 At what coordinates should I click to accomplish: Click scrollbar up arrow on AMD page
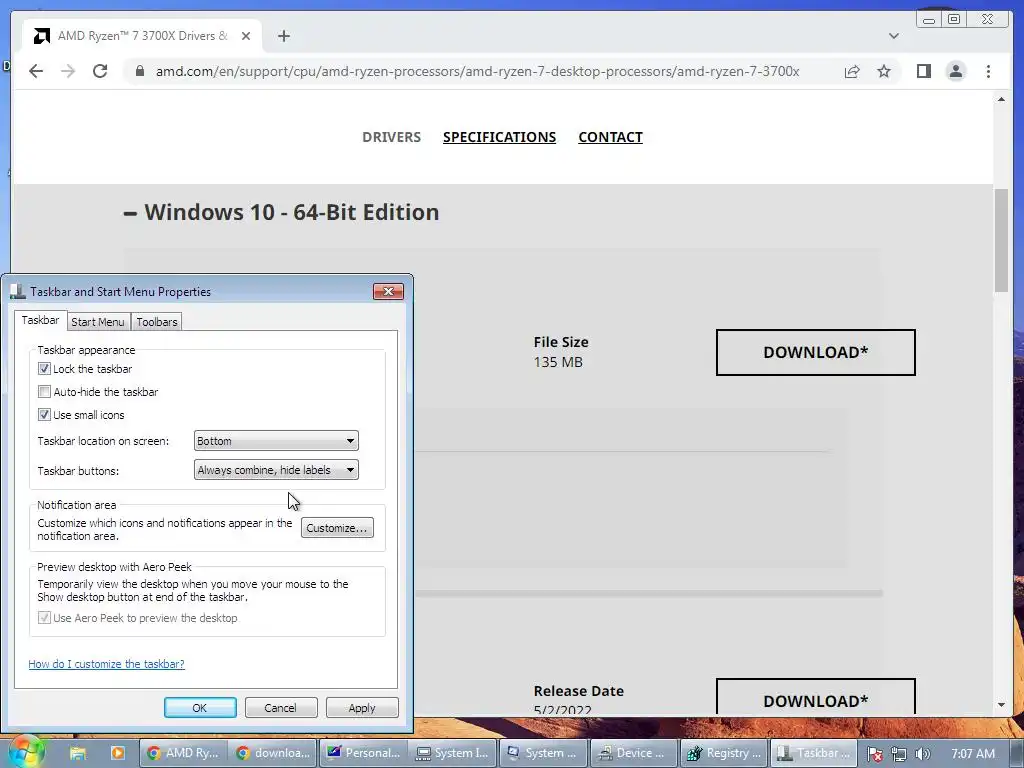[x=1001, y=99]
